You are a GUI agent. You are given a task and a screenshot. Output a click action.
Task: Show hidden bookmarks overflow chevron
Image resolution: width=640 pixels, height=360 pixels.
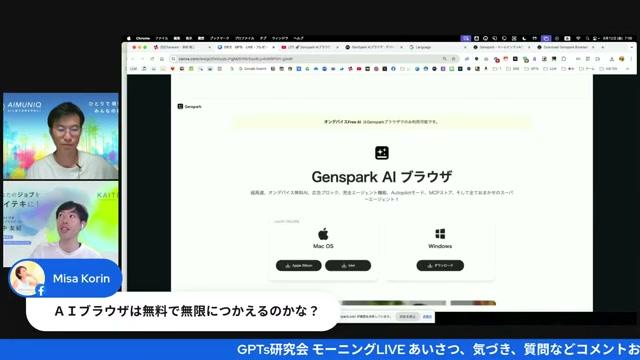(628, 69)
